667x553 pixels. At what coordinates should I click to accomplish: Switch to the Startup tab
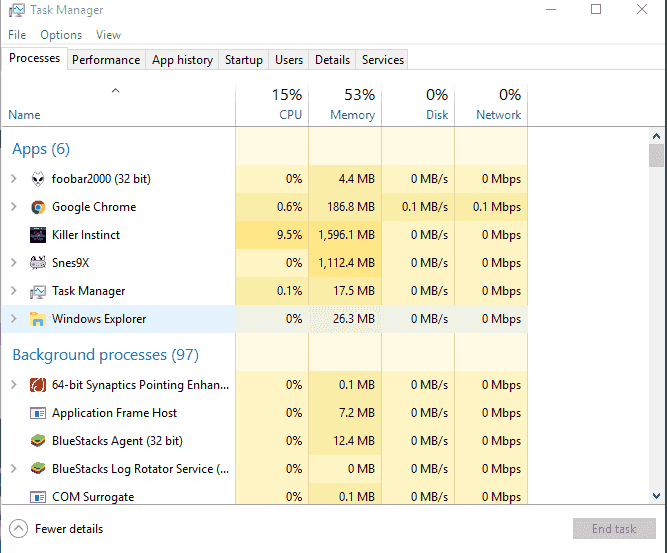point(244,60)
